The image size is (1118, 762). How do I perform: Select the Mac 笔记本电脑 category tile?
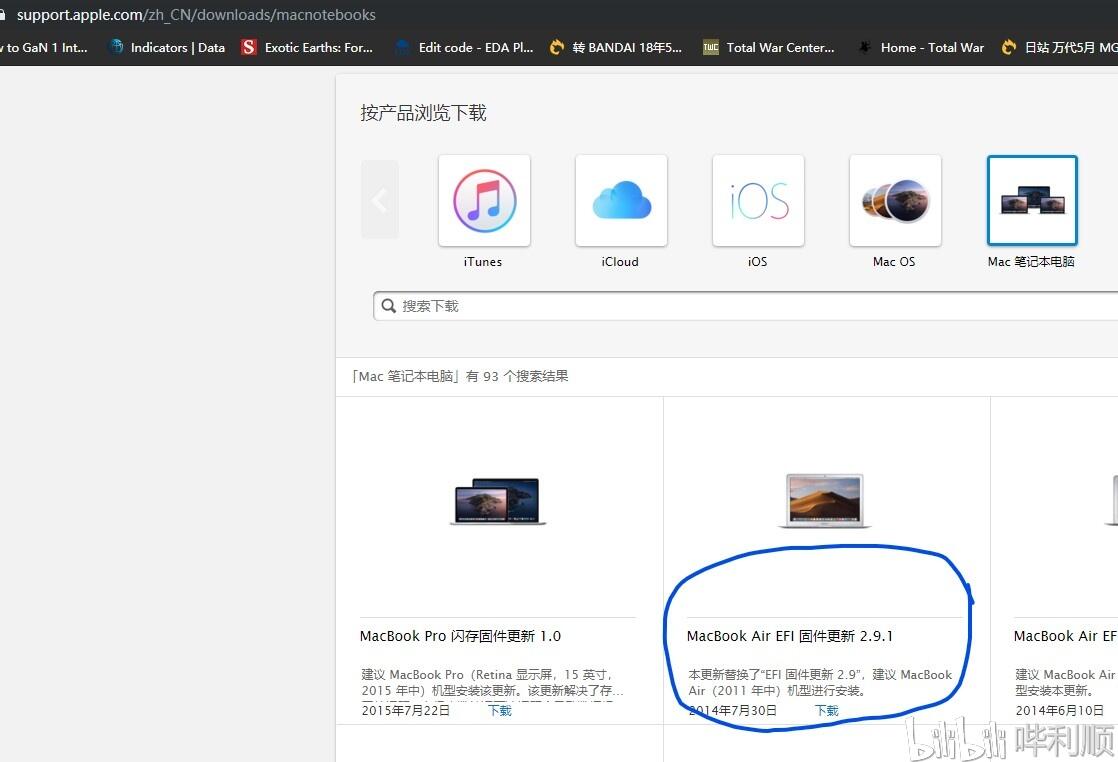[1032, 201]
